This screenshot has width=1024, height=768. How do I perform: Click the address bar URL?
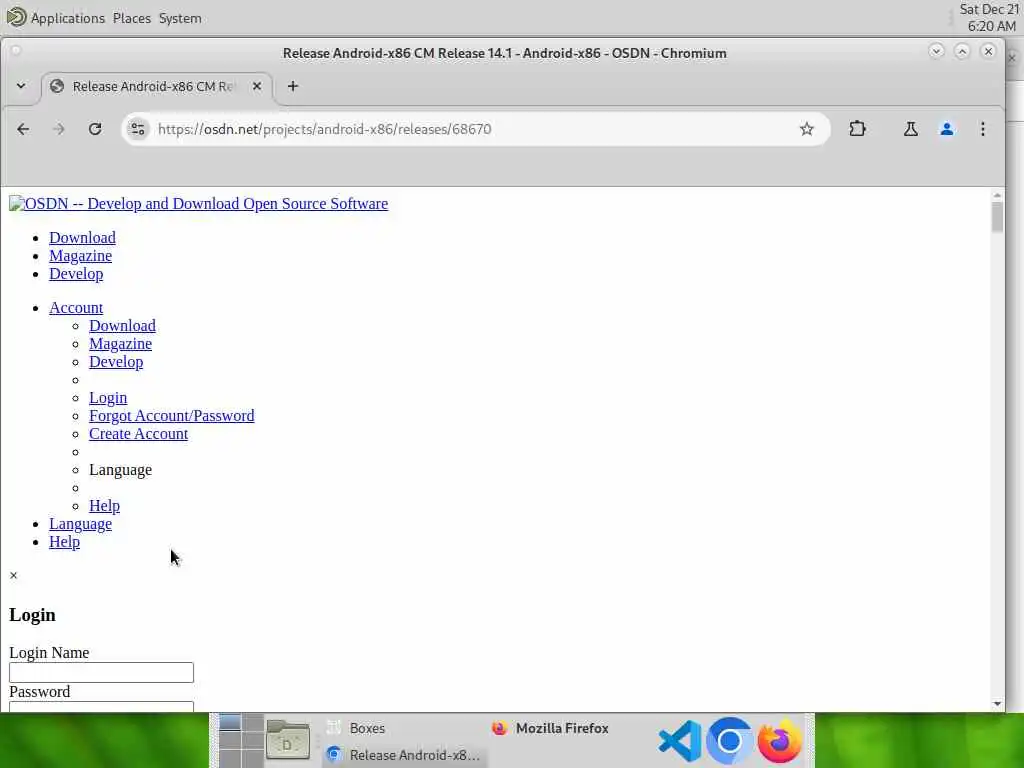point(325,129)
